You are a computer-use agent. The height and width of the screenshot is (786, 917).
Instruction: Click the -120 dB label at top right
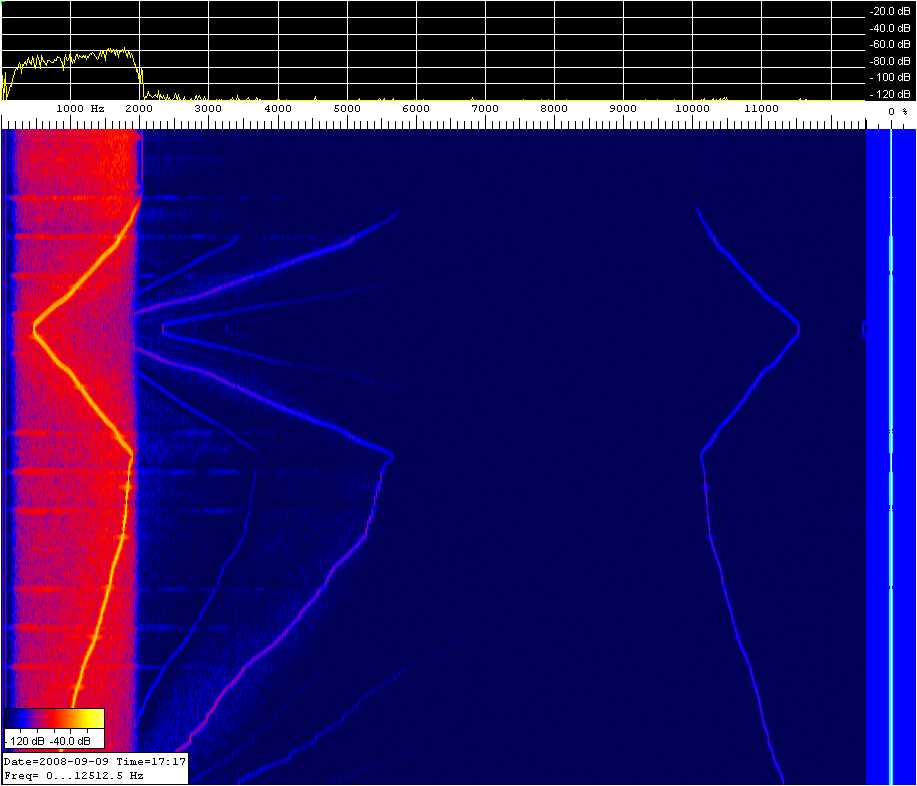(x=890, y=94)
